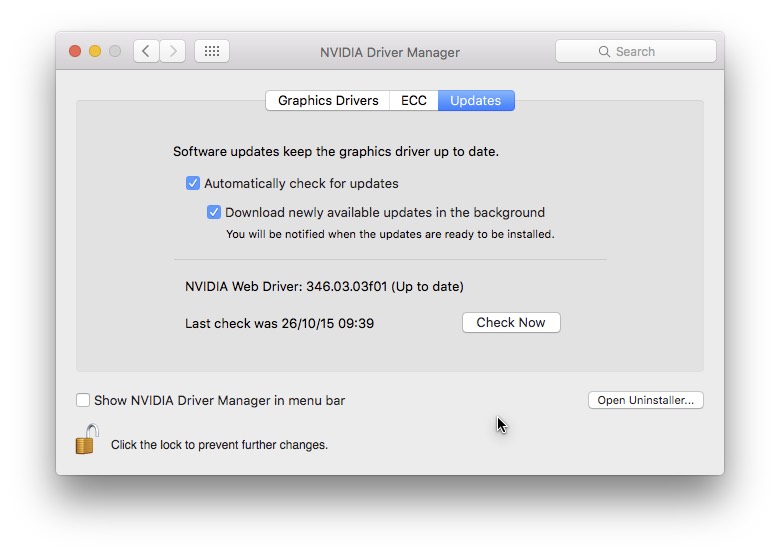
Task: Click the 'Click the lock to prevent' text
Action: click(219, 445)
